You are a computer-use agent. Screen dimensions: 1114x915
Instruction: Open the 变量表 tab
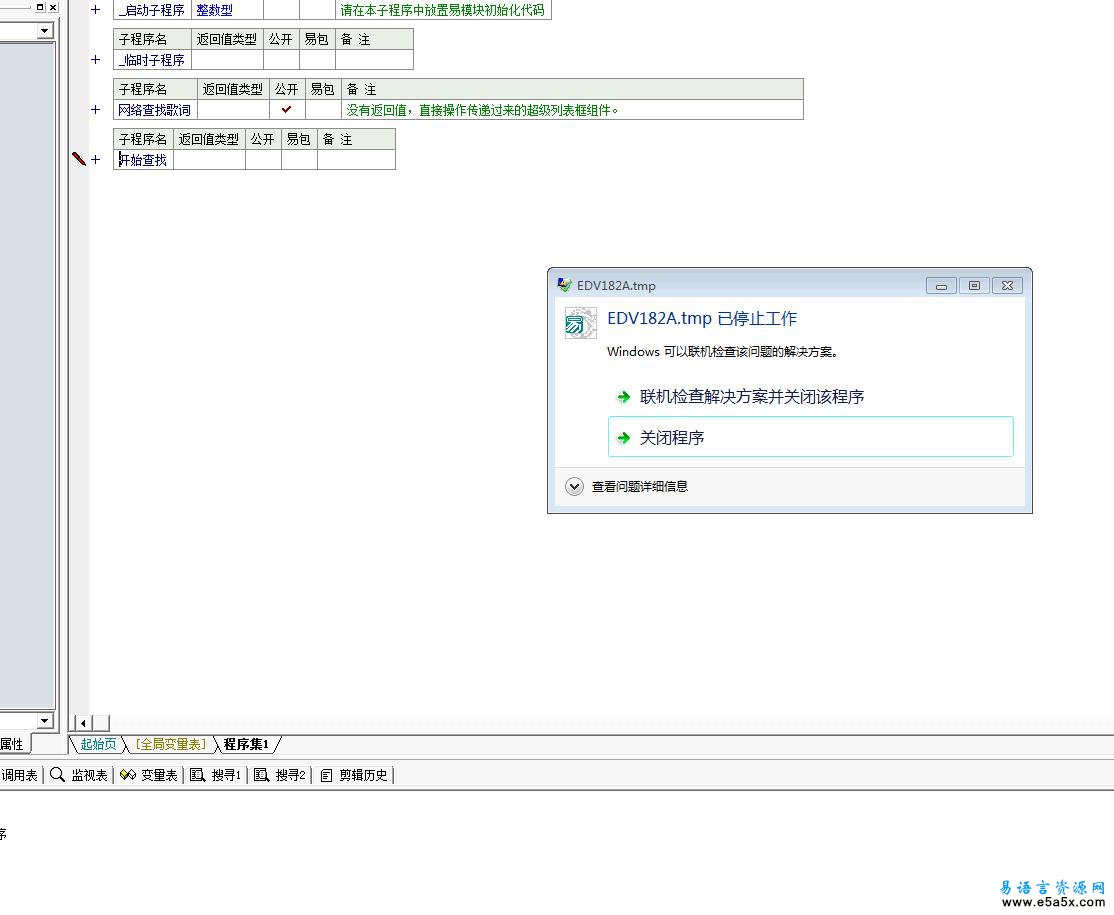pyautogui.click(x=148, y=775)
